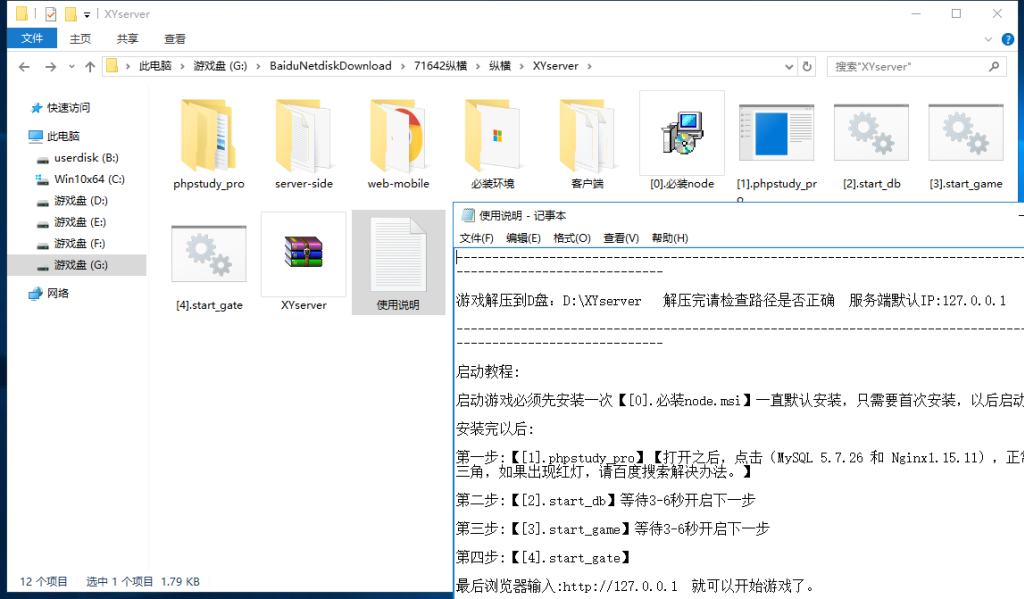Open the web-mobile folder

coord(398,144)
